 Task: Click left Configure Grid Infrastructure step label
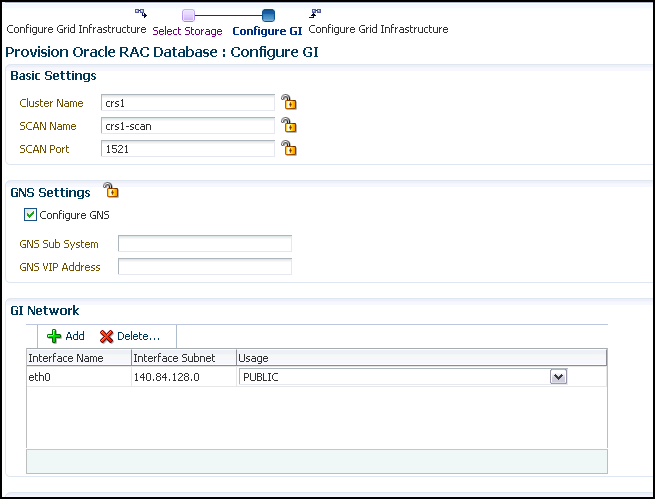click(x=76, y=29)
